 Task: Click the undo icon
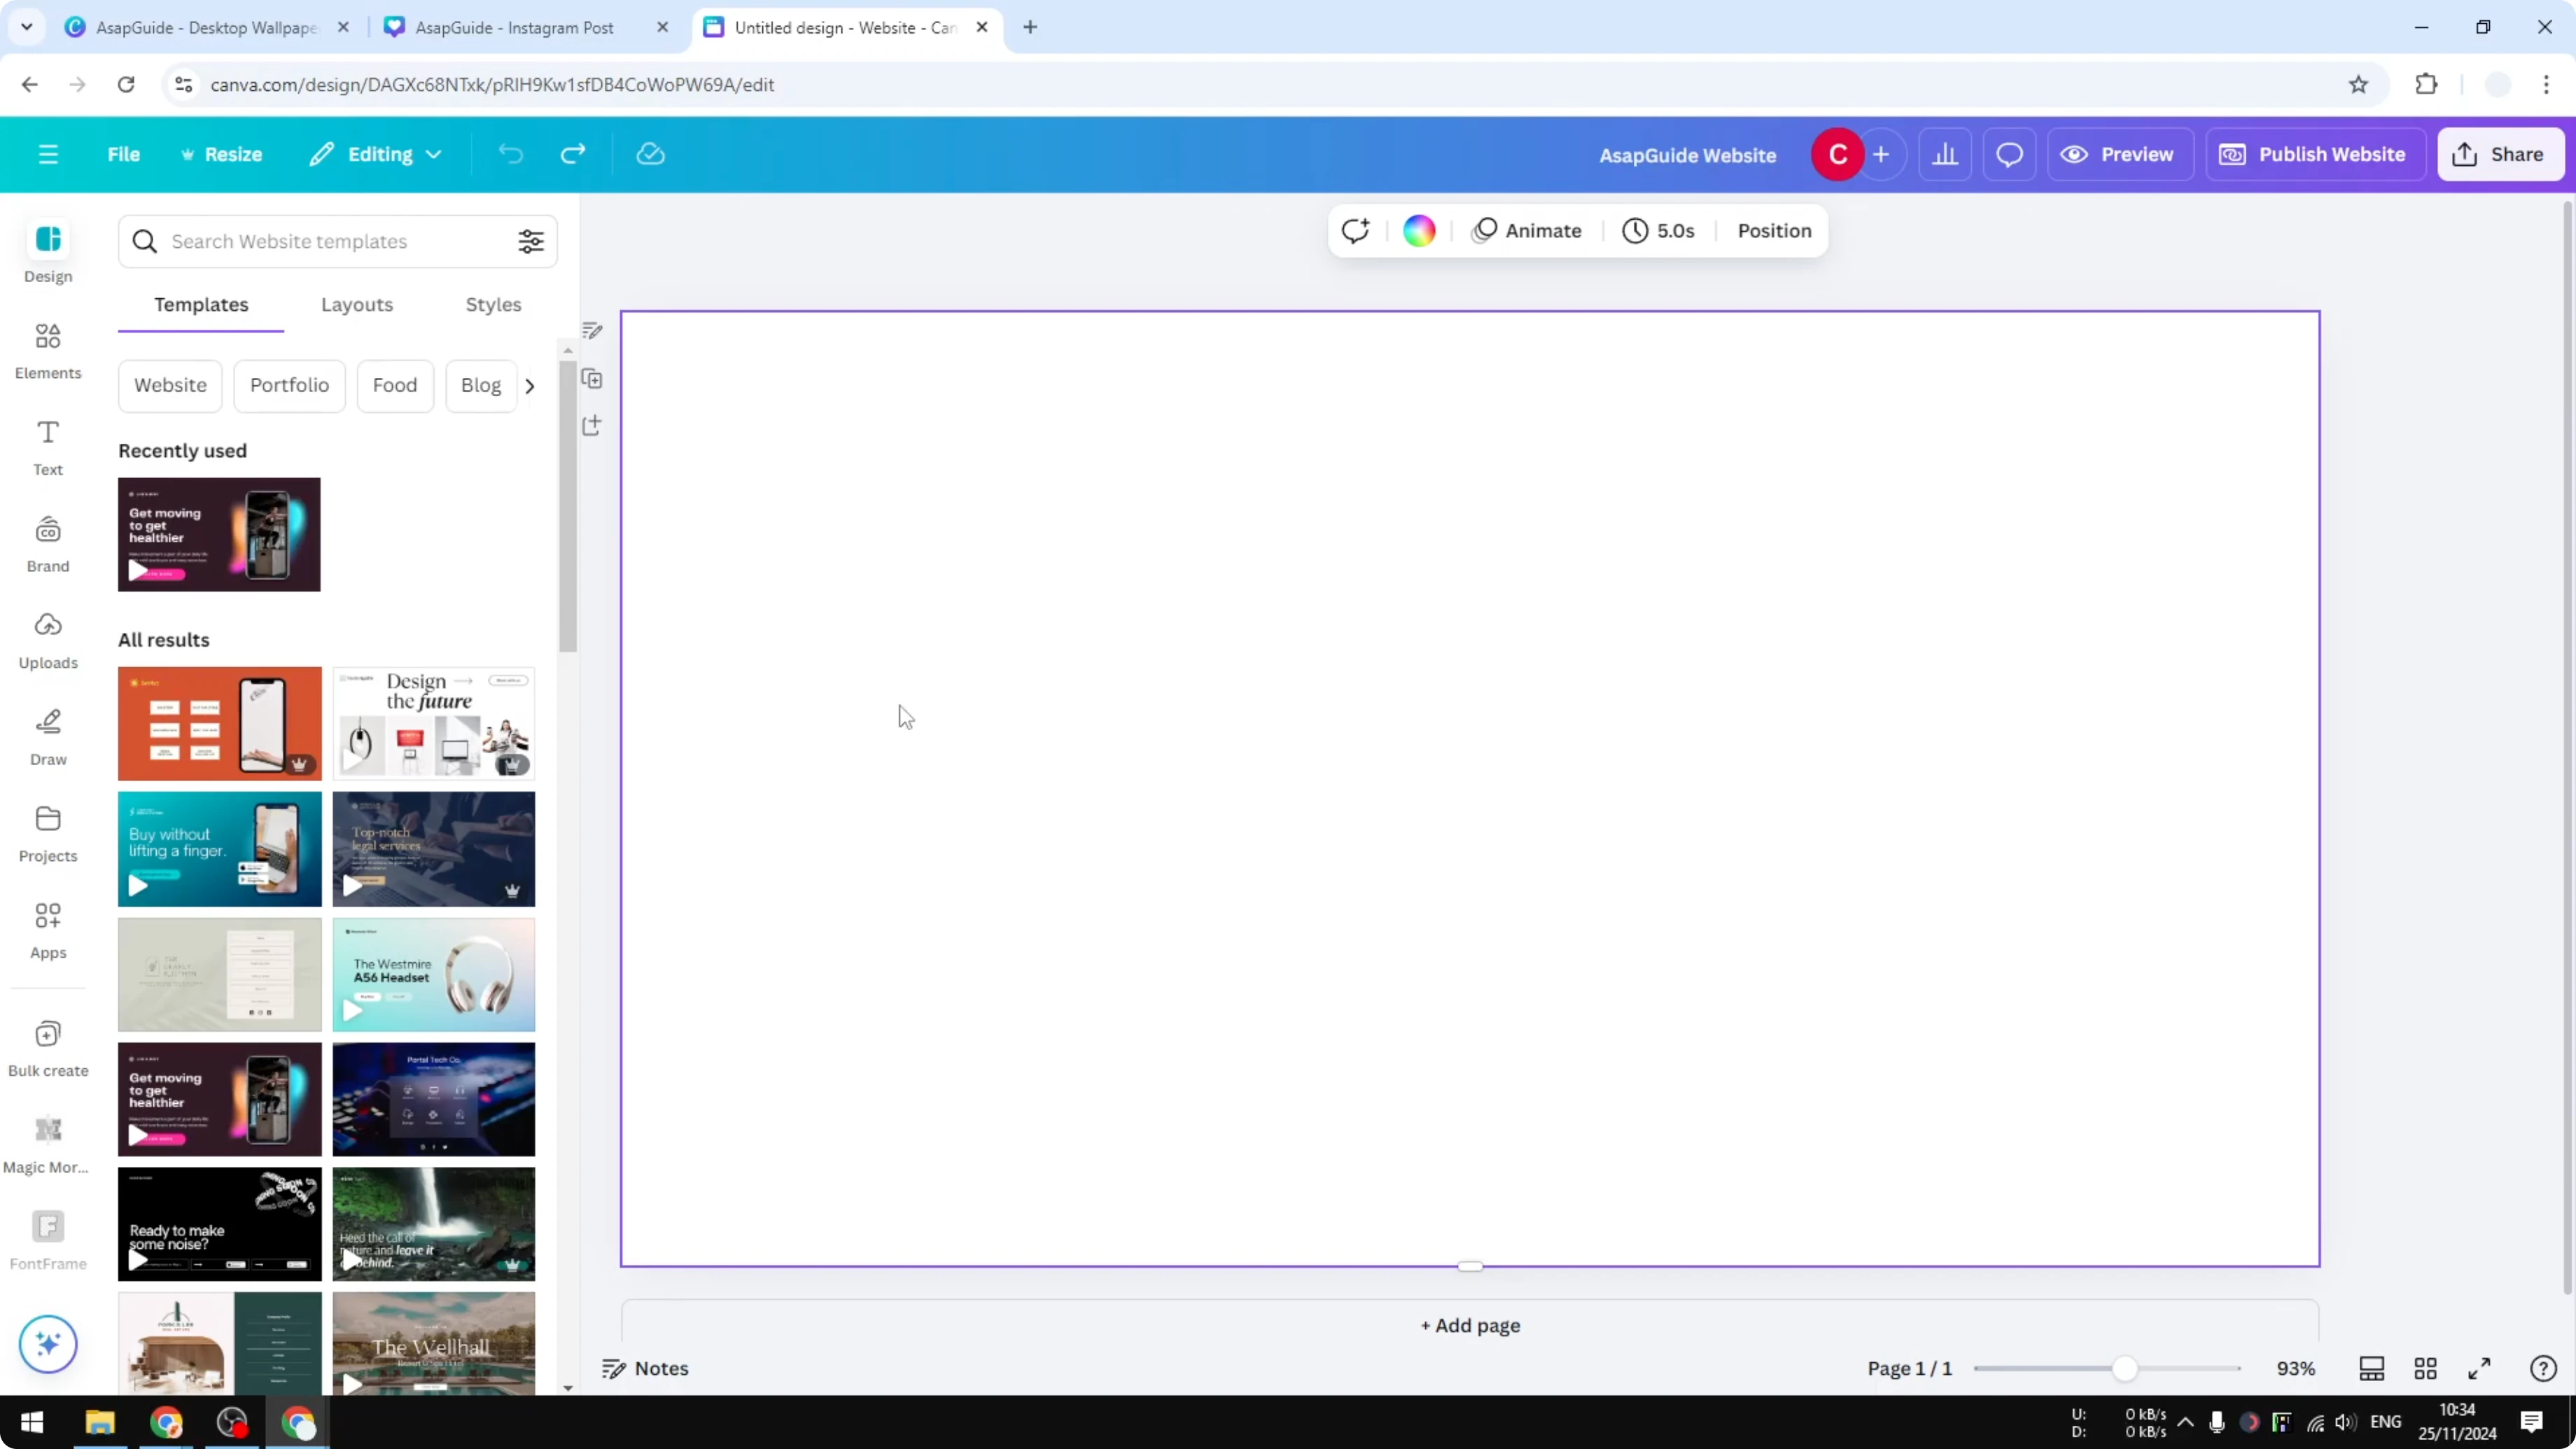tap(510, 153)
